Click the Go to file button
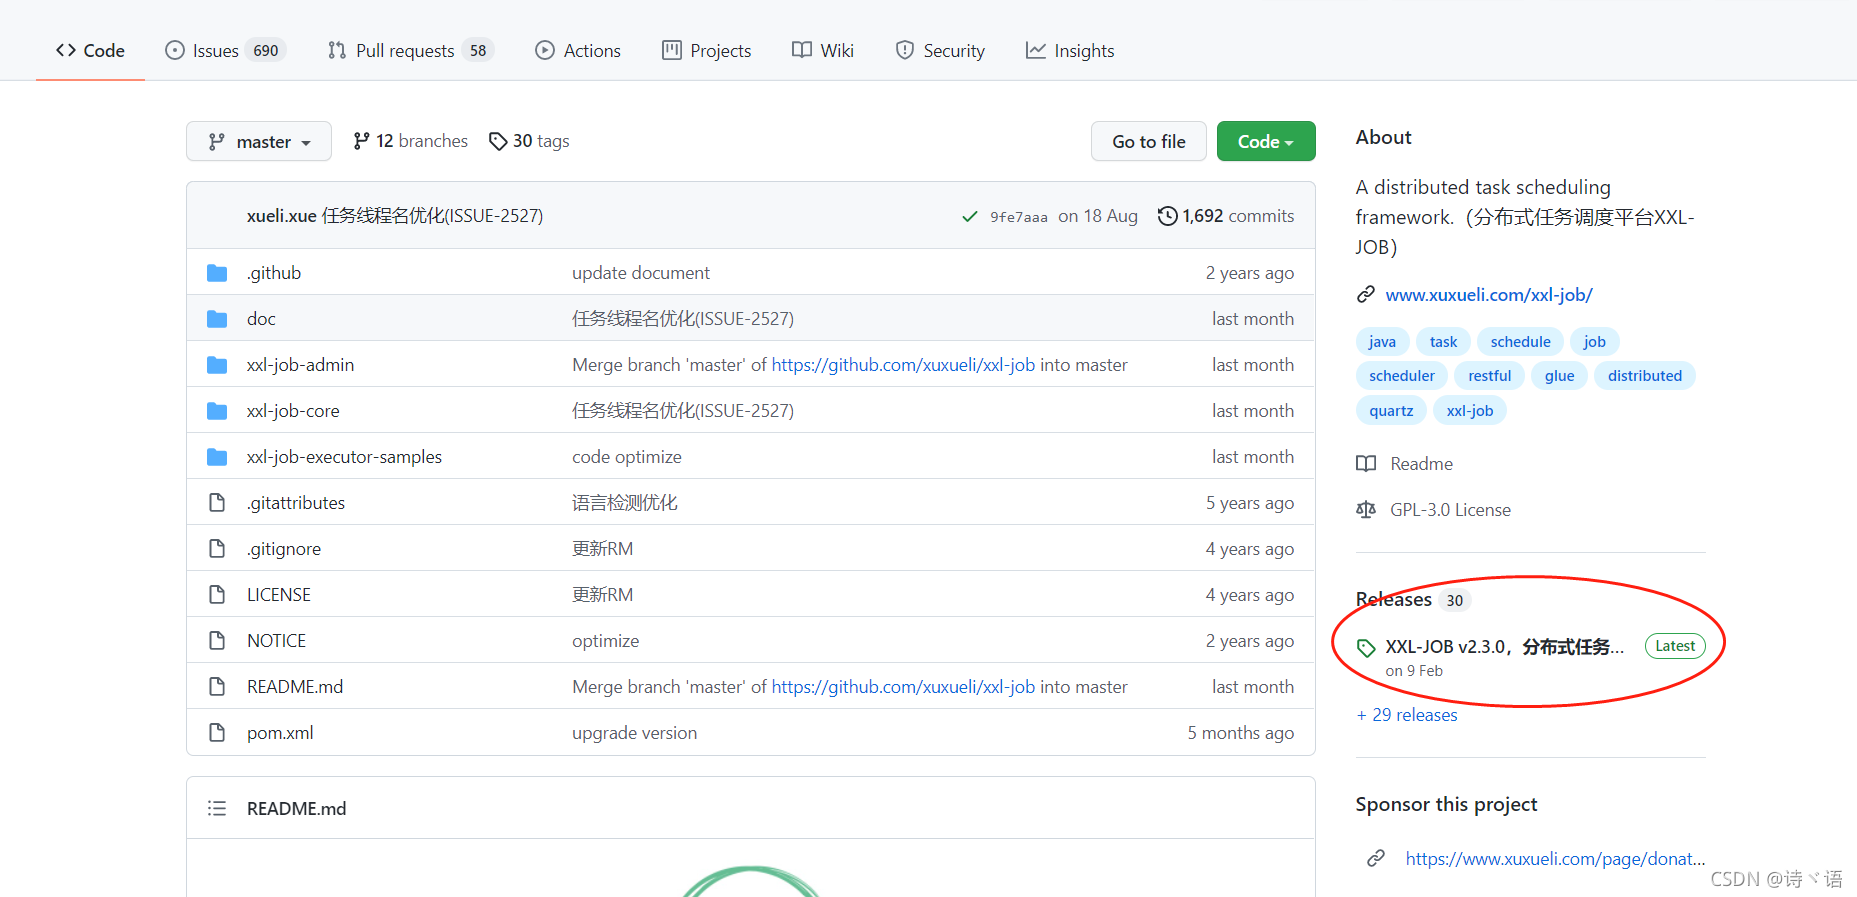The image size is (1857, 897). click(x=1148, y=142)
